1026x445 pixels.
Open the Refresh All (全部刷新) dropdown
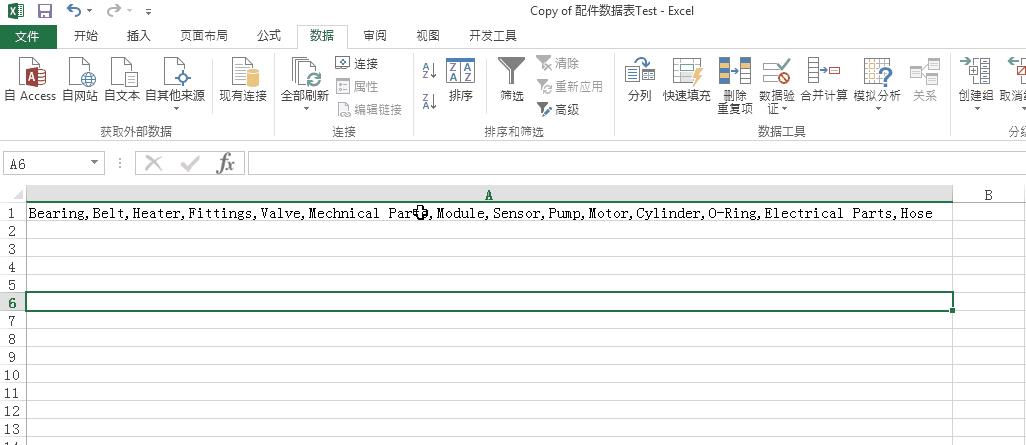click(x=305, y=108)
